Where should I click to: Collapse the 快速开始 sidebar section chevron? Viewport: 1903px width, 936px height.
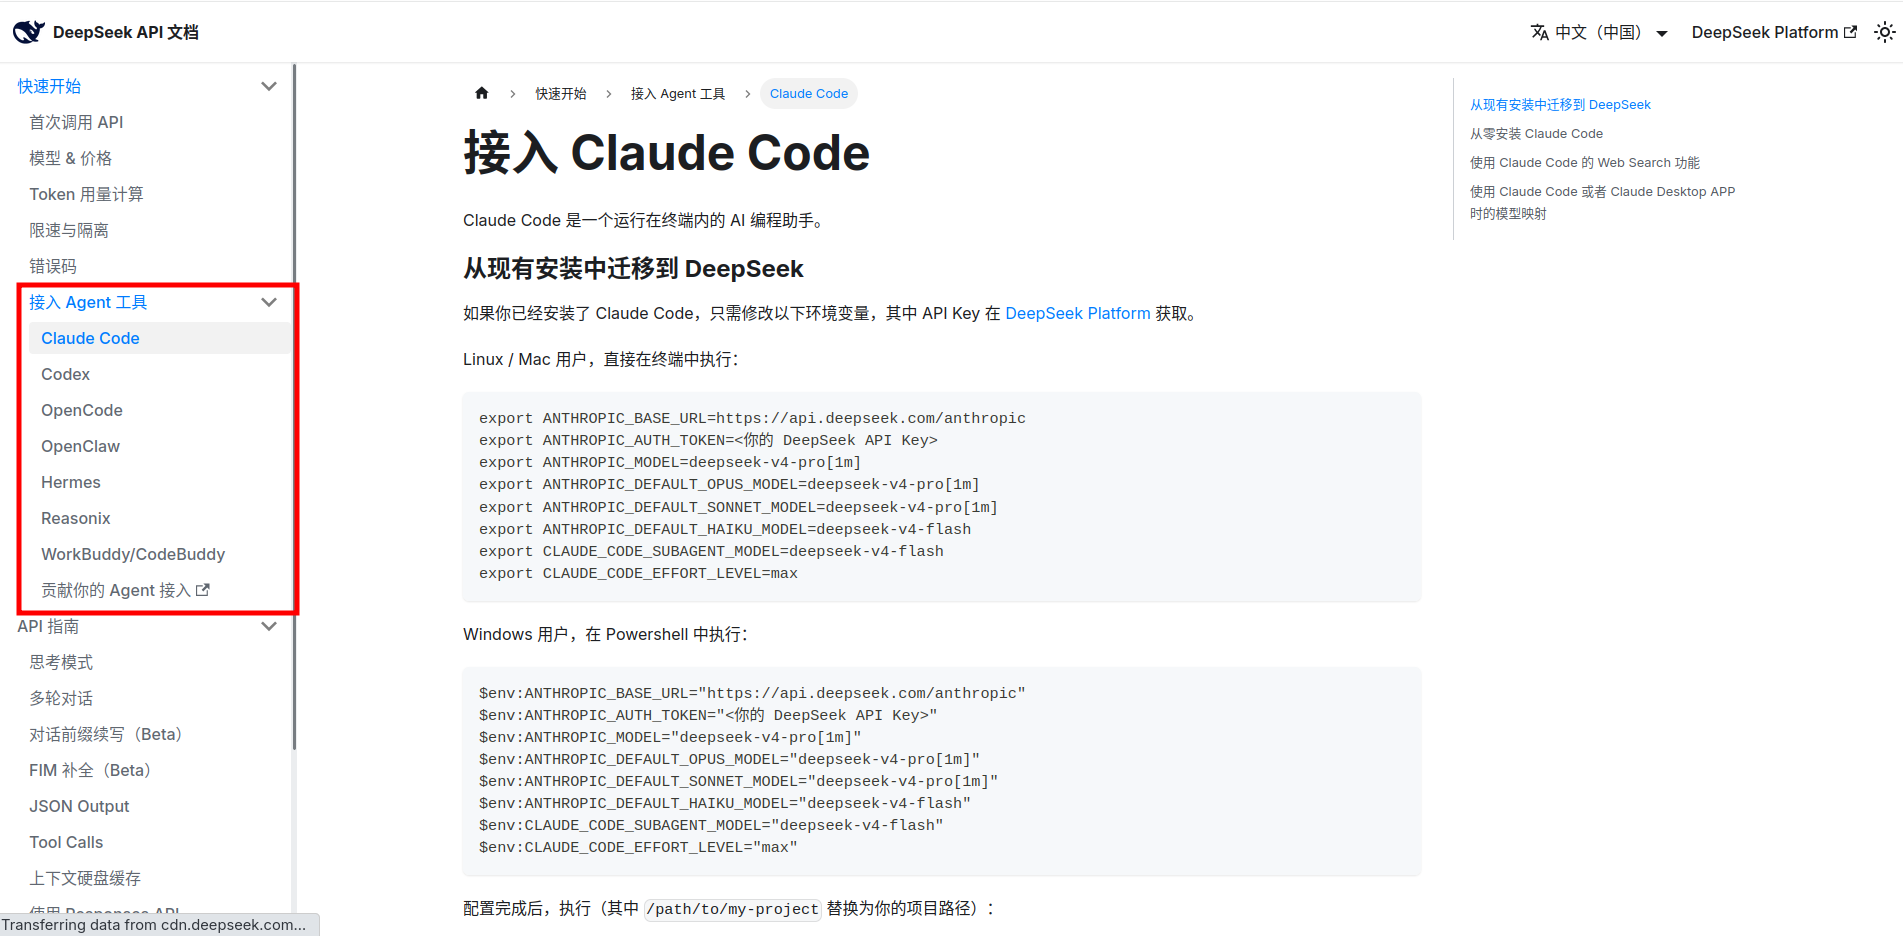click(269, 86)
